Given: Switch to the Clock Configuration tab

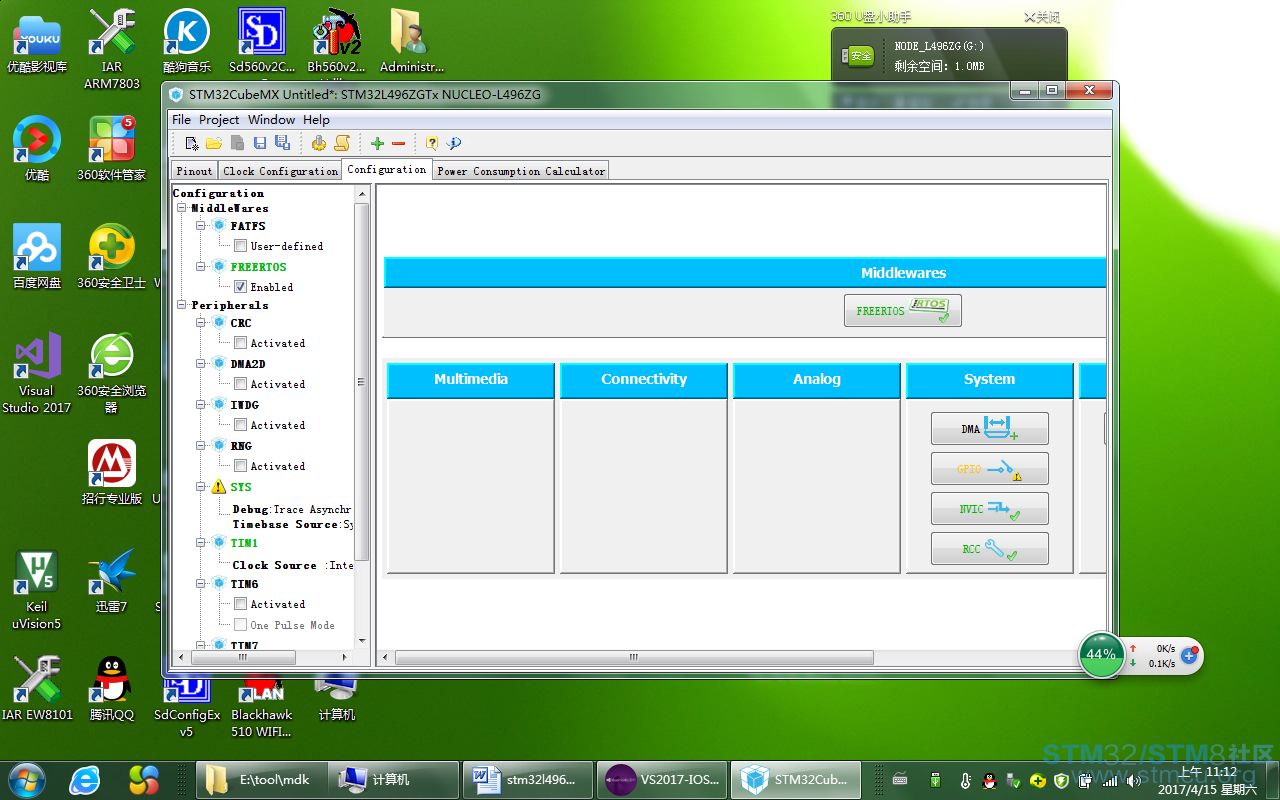Looking at the screenshot, I should click(280, 171).
